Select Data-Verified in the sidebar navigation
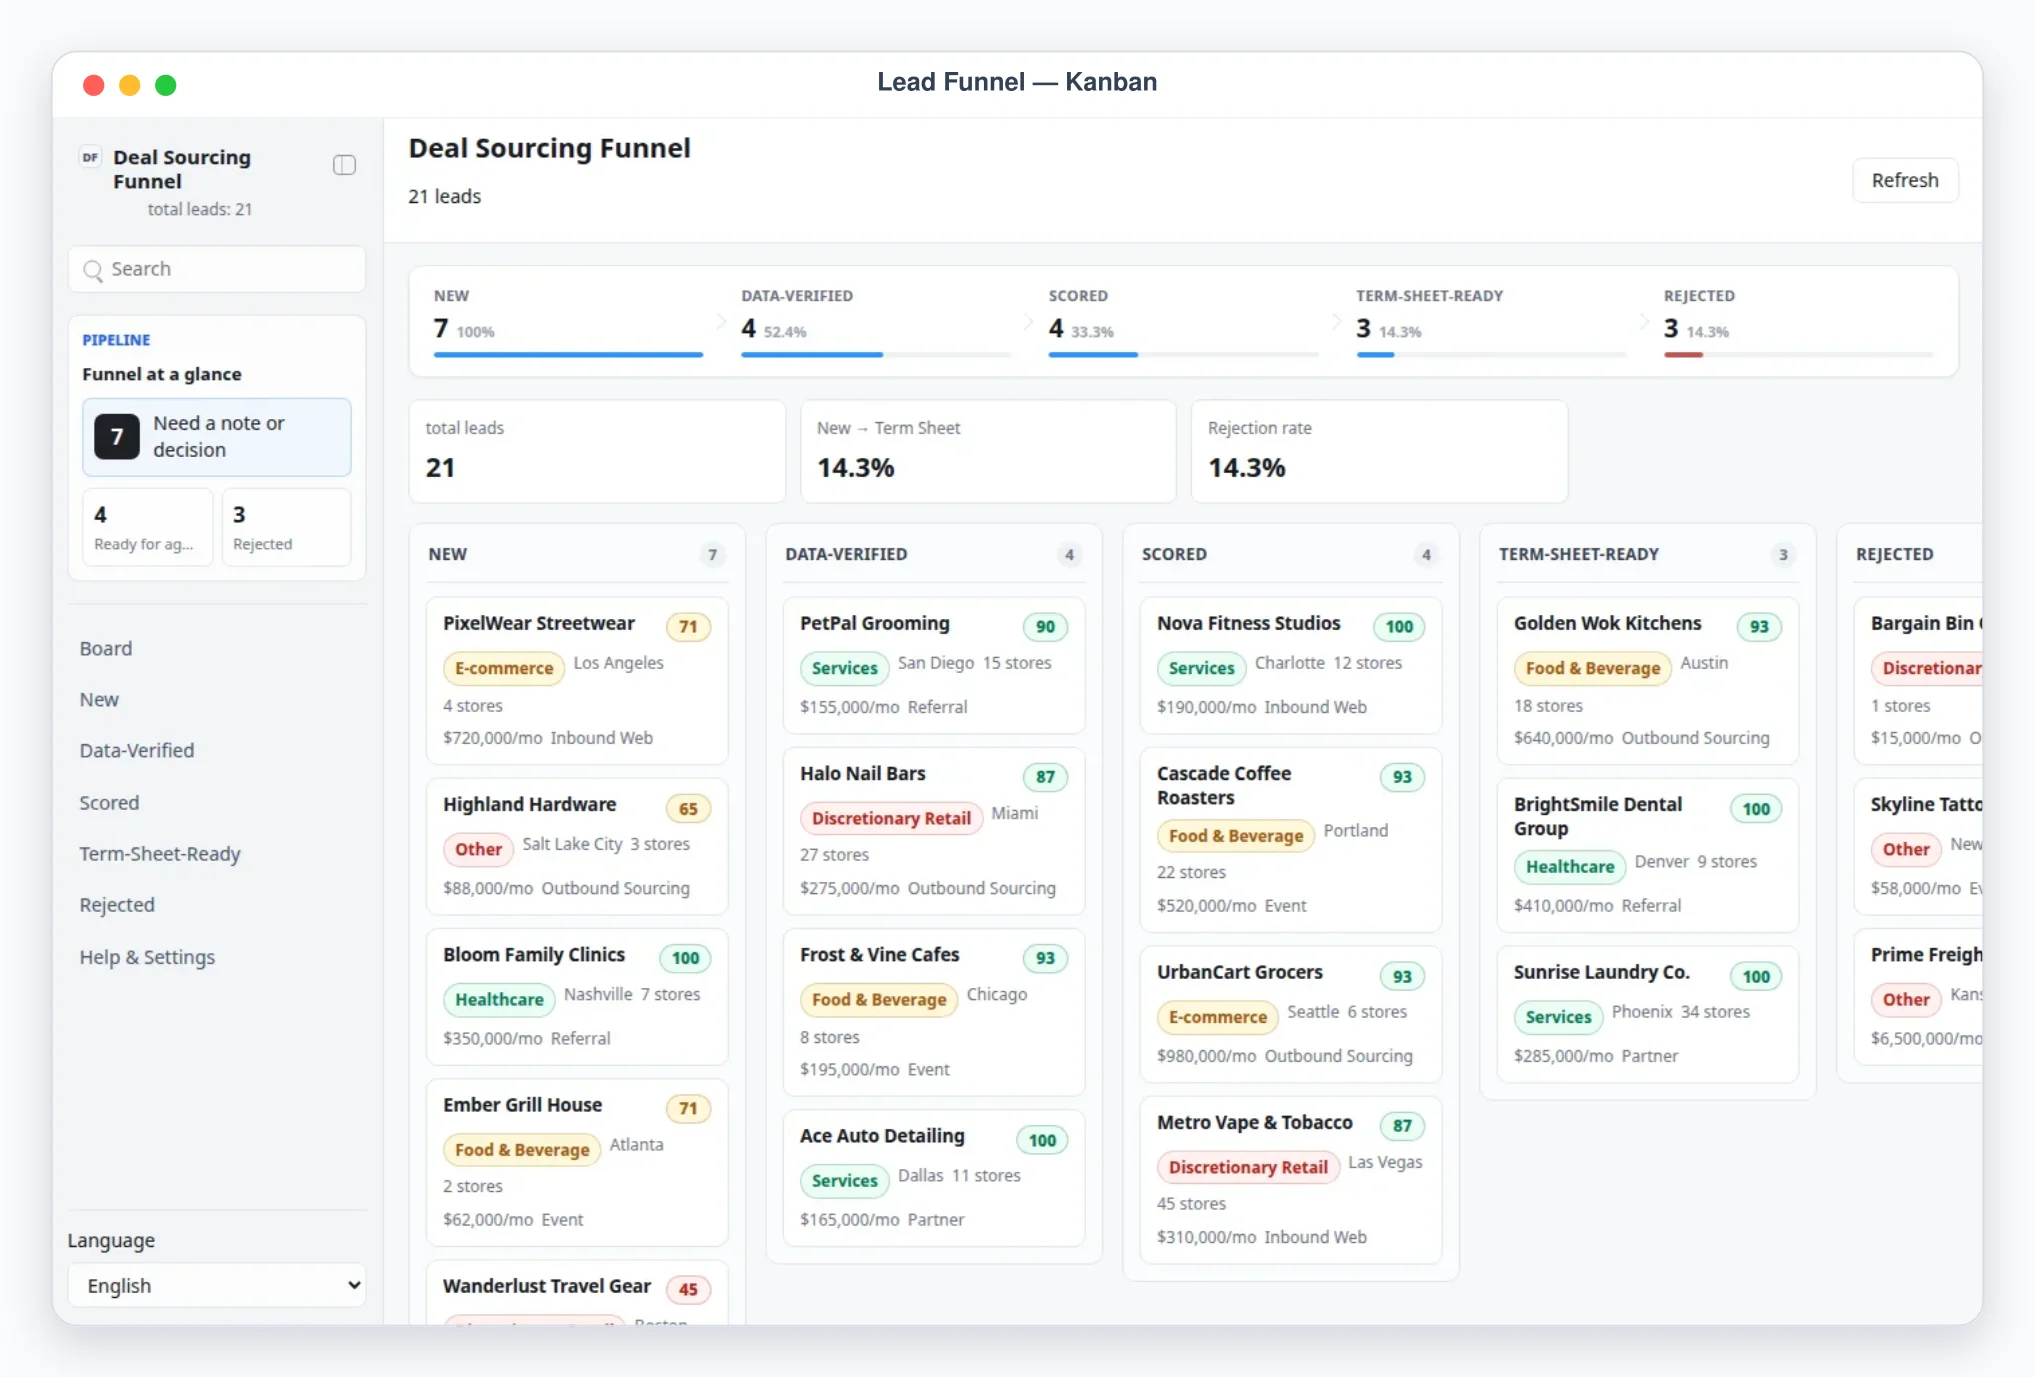The width and height of the screenshot is (2035, 1377). point(137,750)
